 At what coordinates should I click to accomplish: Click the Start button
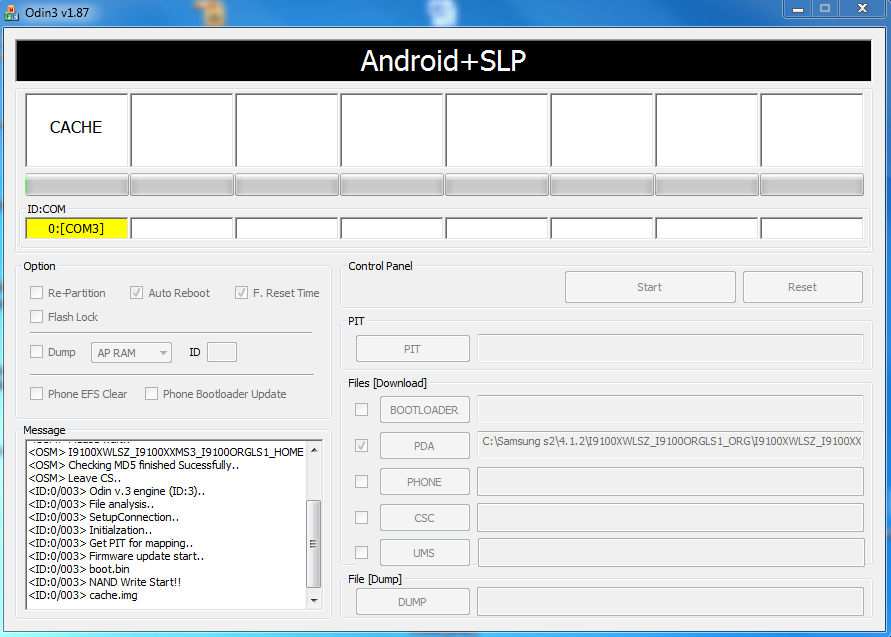[650, 287]
